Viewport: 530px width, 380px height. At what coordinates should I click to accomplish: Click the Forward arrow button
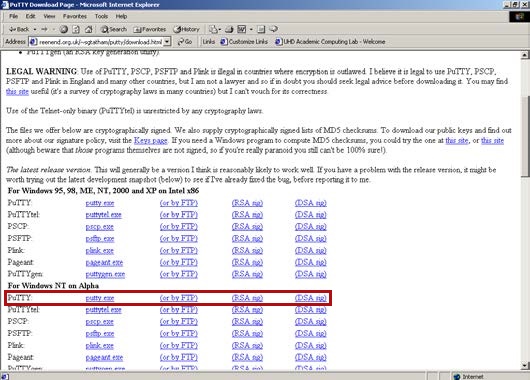(44, 29)
